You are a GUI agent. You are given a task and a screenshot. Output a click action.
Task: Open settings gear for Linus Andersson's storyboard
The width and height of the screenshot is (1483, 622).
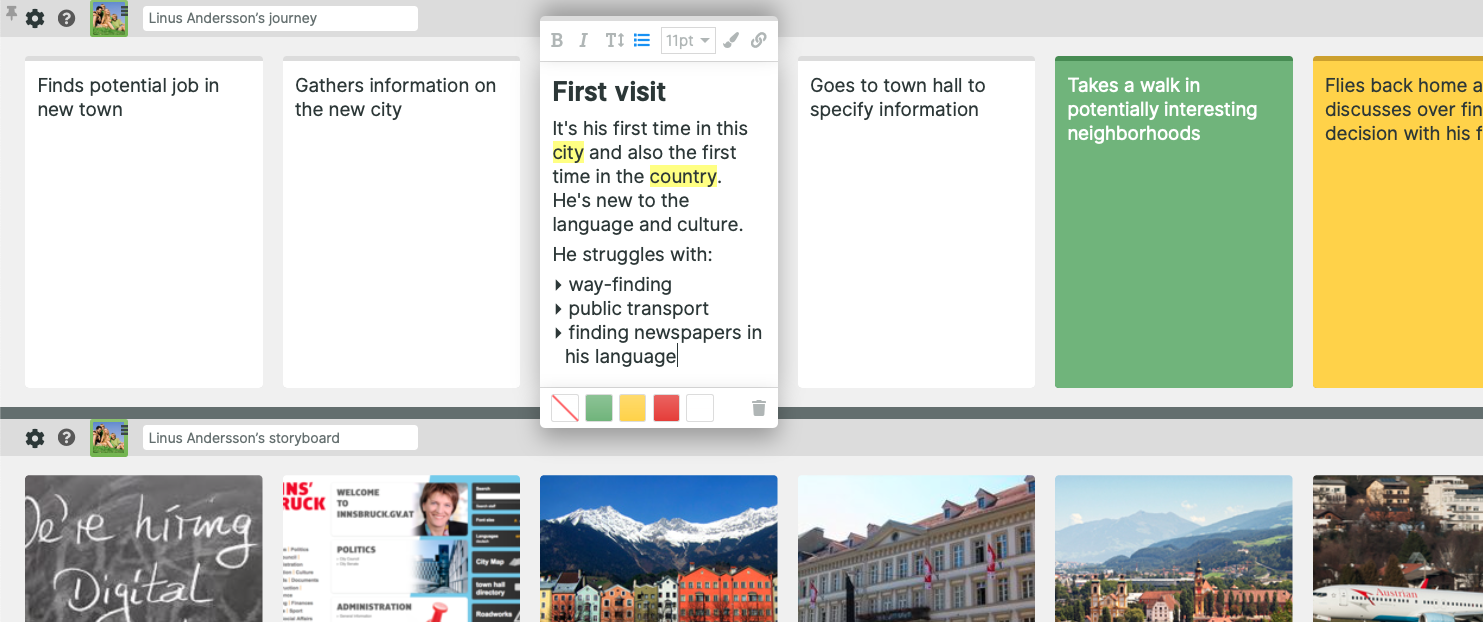[35, 438]
